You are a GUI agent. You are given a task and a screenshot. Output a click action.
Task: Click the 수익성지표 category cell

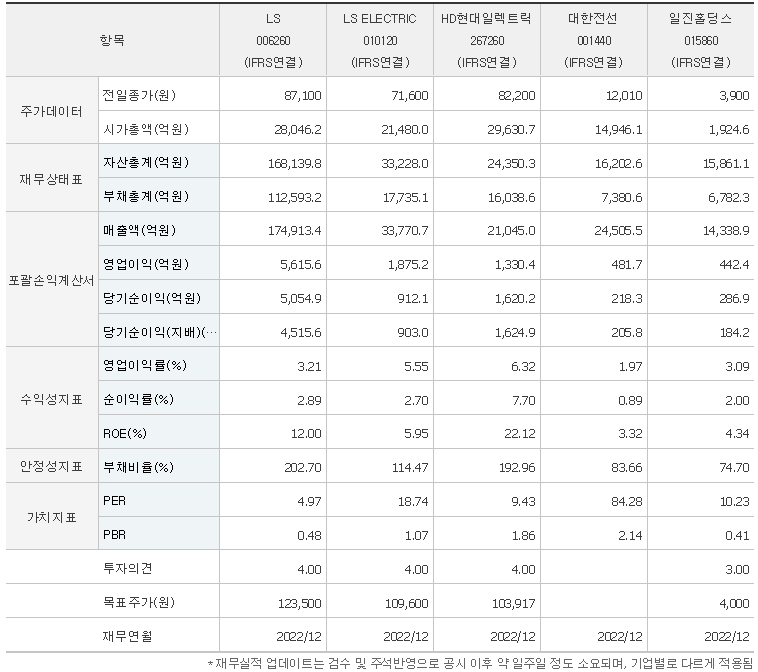52,399
